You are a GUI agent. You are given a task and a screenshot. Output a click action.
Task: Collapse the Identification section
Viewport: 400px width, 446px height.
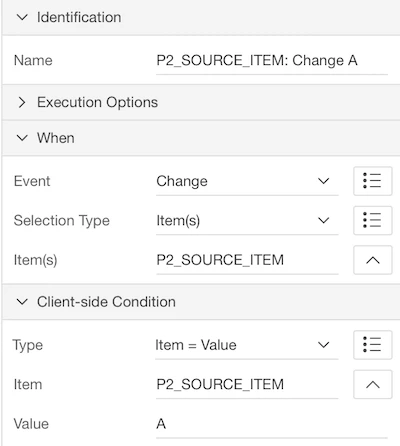[x=22, y=17]
